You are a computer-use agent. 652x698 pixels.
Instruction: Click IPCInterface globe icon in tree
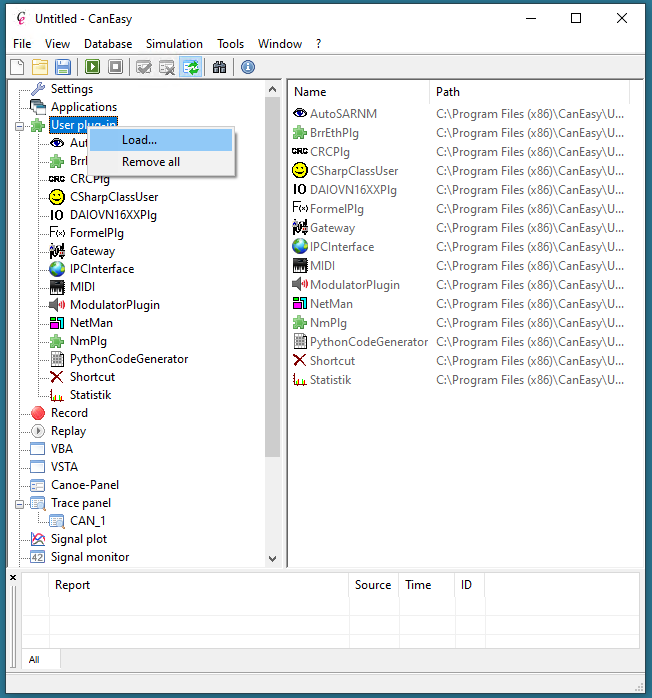57,269
